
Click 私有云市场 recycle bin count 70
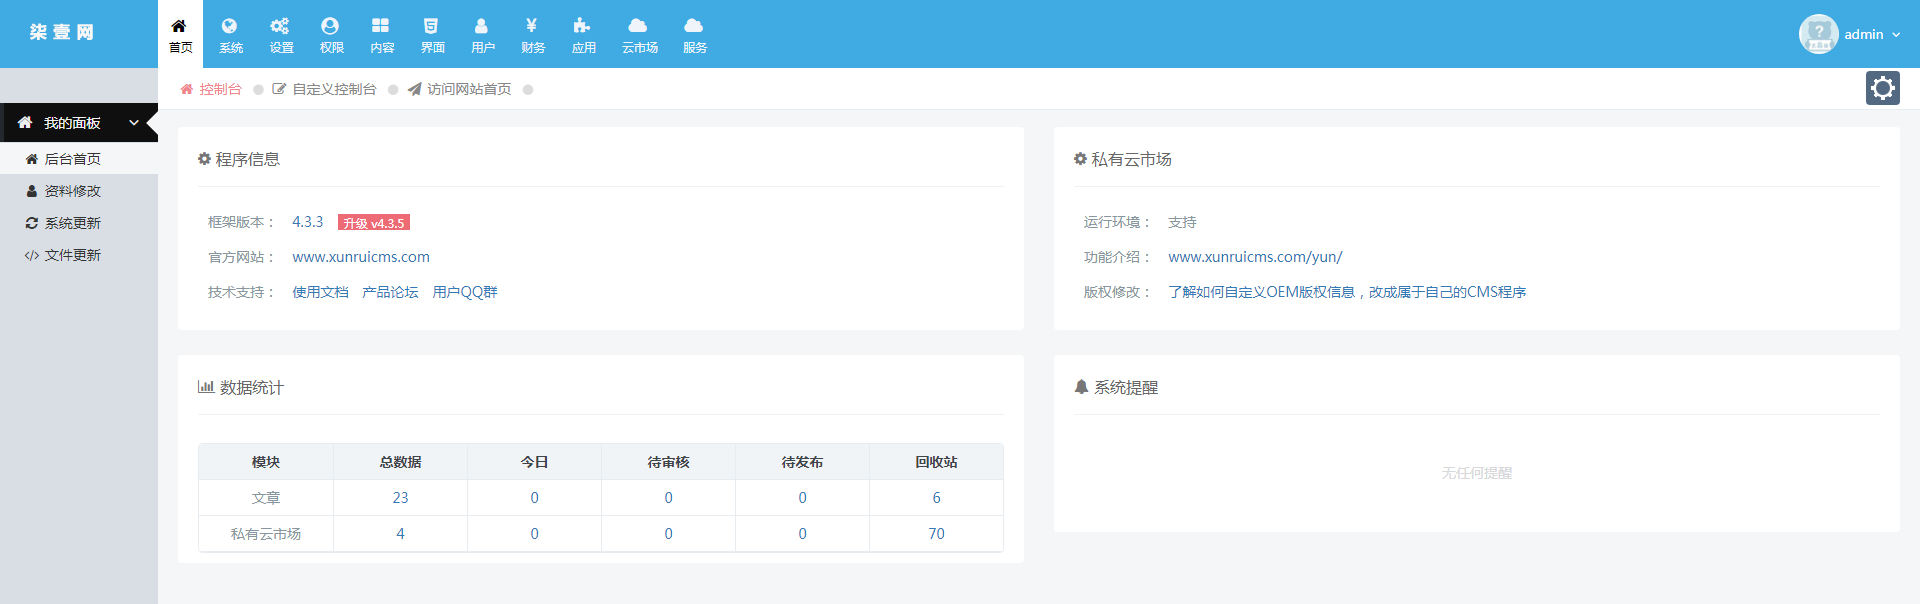936,534
